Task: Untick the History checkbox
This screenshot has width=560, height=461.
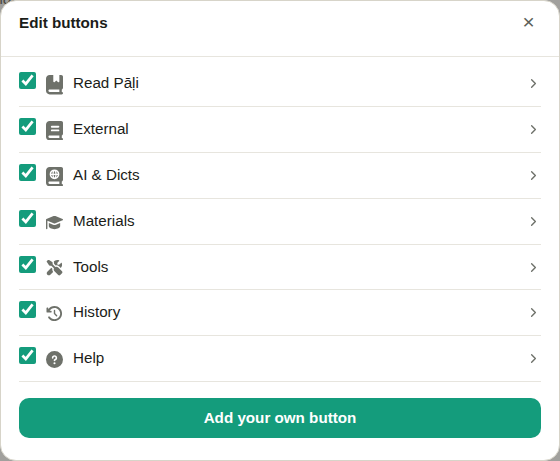Action: [28, 310]
